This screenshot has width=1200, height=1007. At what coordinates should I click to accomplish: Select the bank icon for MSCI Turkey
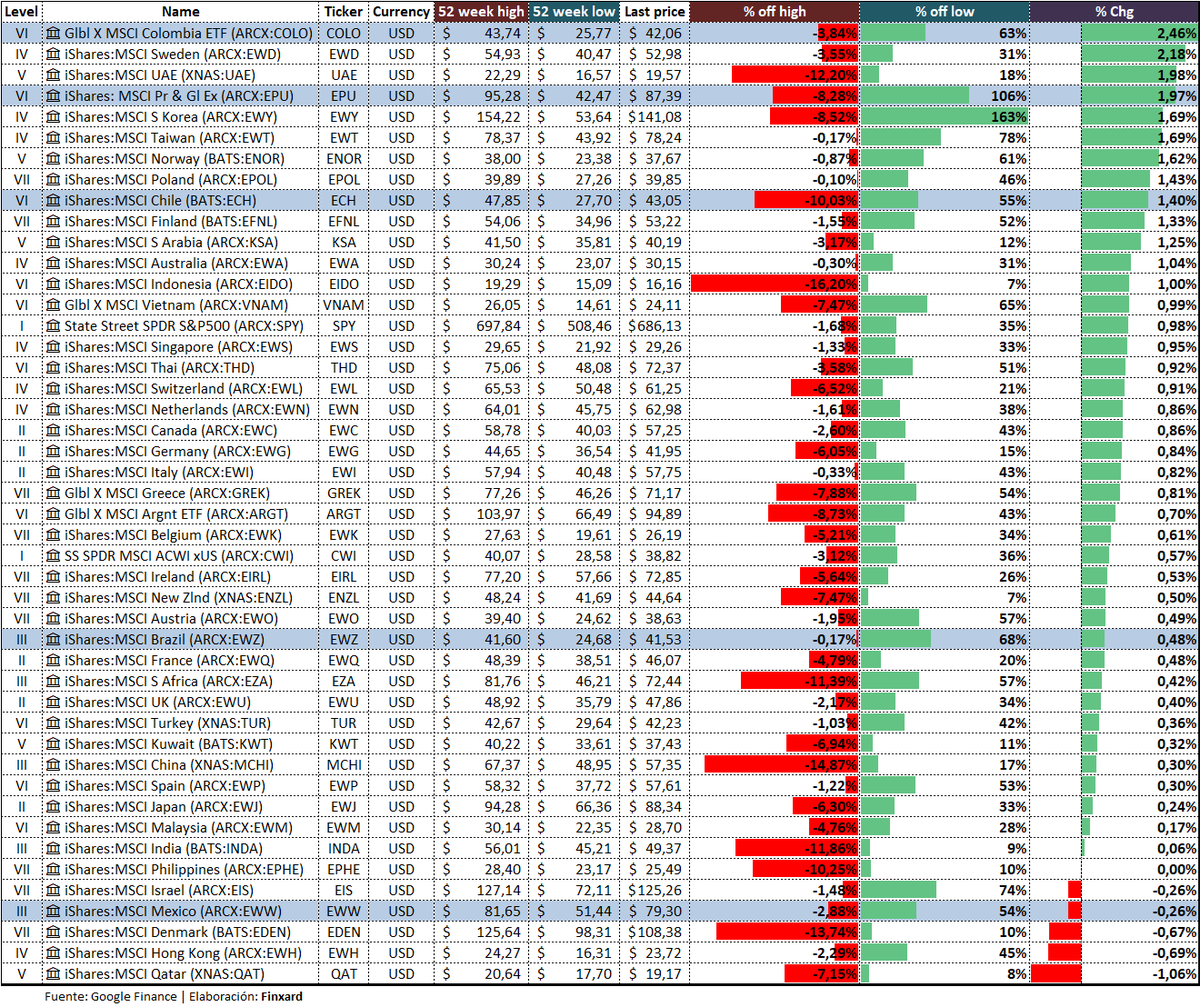click(53, 723)
